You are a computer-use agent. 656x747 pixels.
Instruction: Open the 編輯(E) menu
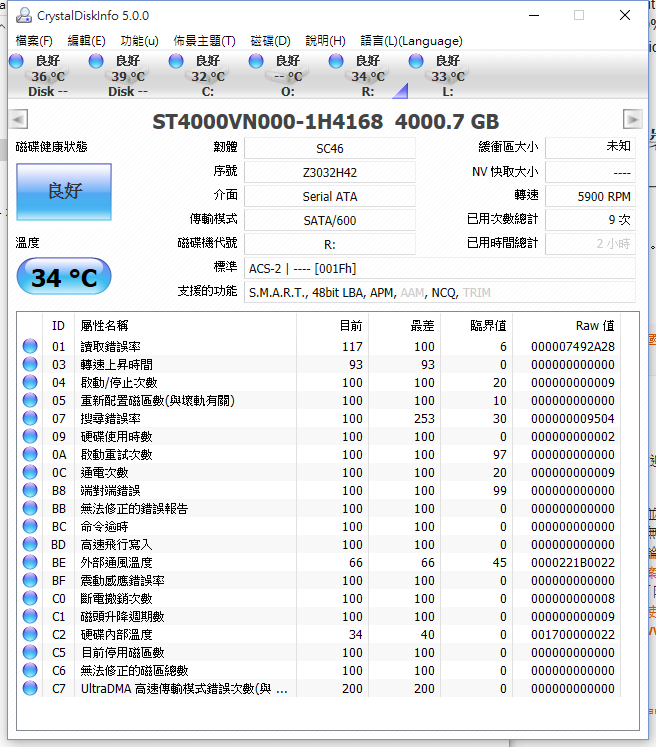86,41
